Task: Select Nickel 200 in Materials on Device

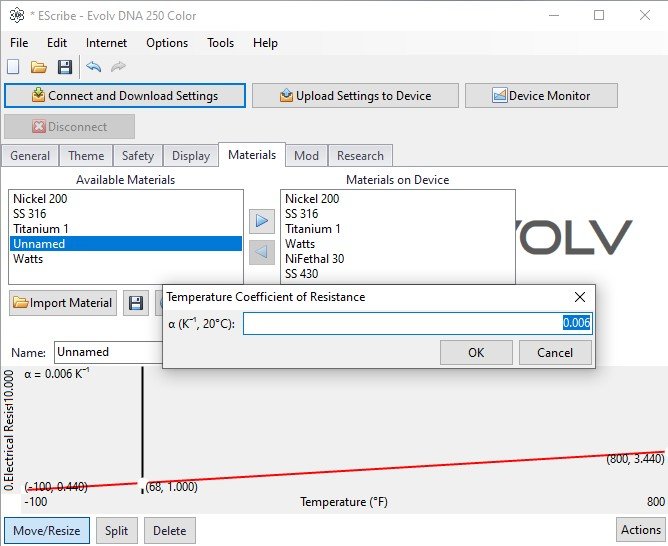Action: point(397,199)
